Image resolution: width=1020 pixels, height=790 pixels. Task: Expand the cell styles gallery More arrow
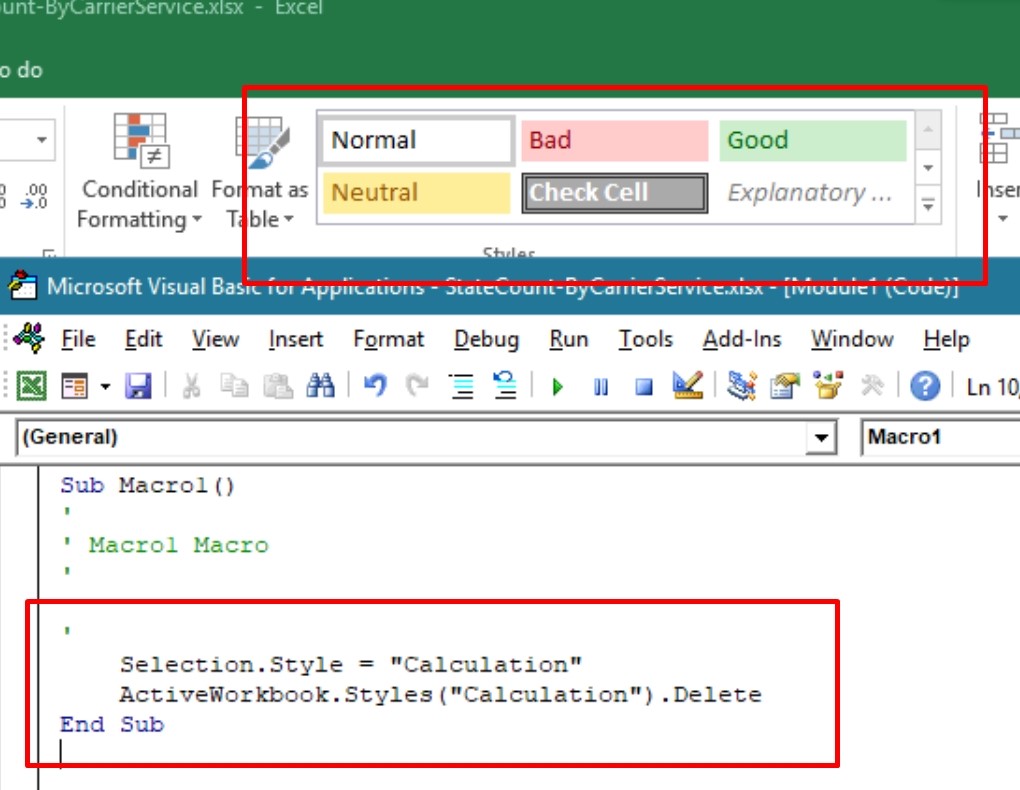pos(928,206)
